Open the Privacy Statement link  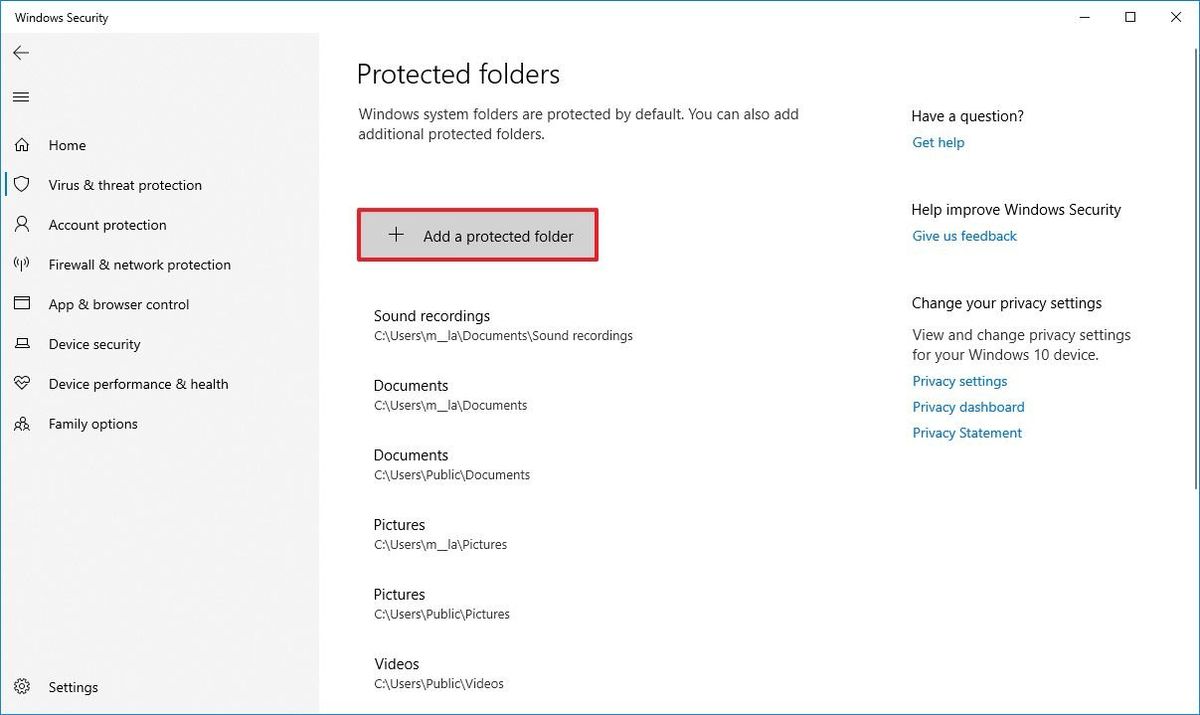click(x=967, y=433)
